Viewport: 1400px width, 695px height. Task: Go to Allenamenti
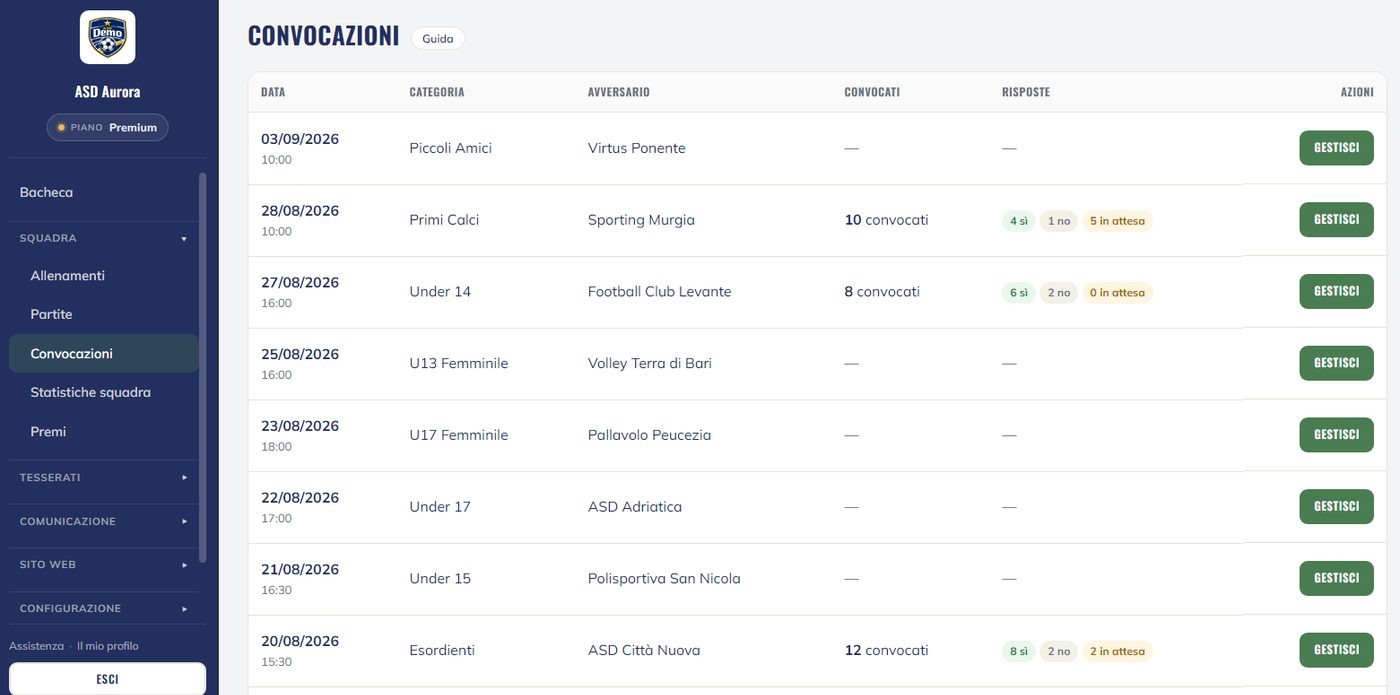(x=103, y=275)
